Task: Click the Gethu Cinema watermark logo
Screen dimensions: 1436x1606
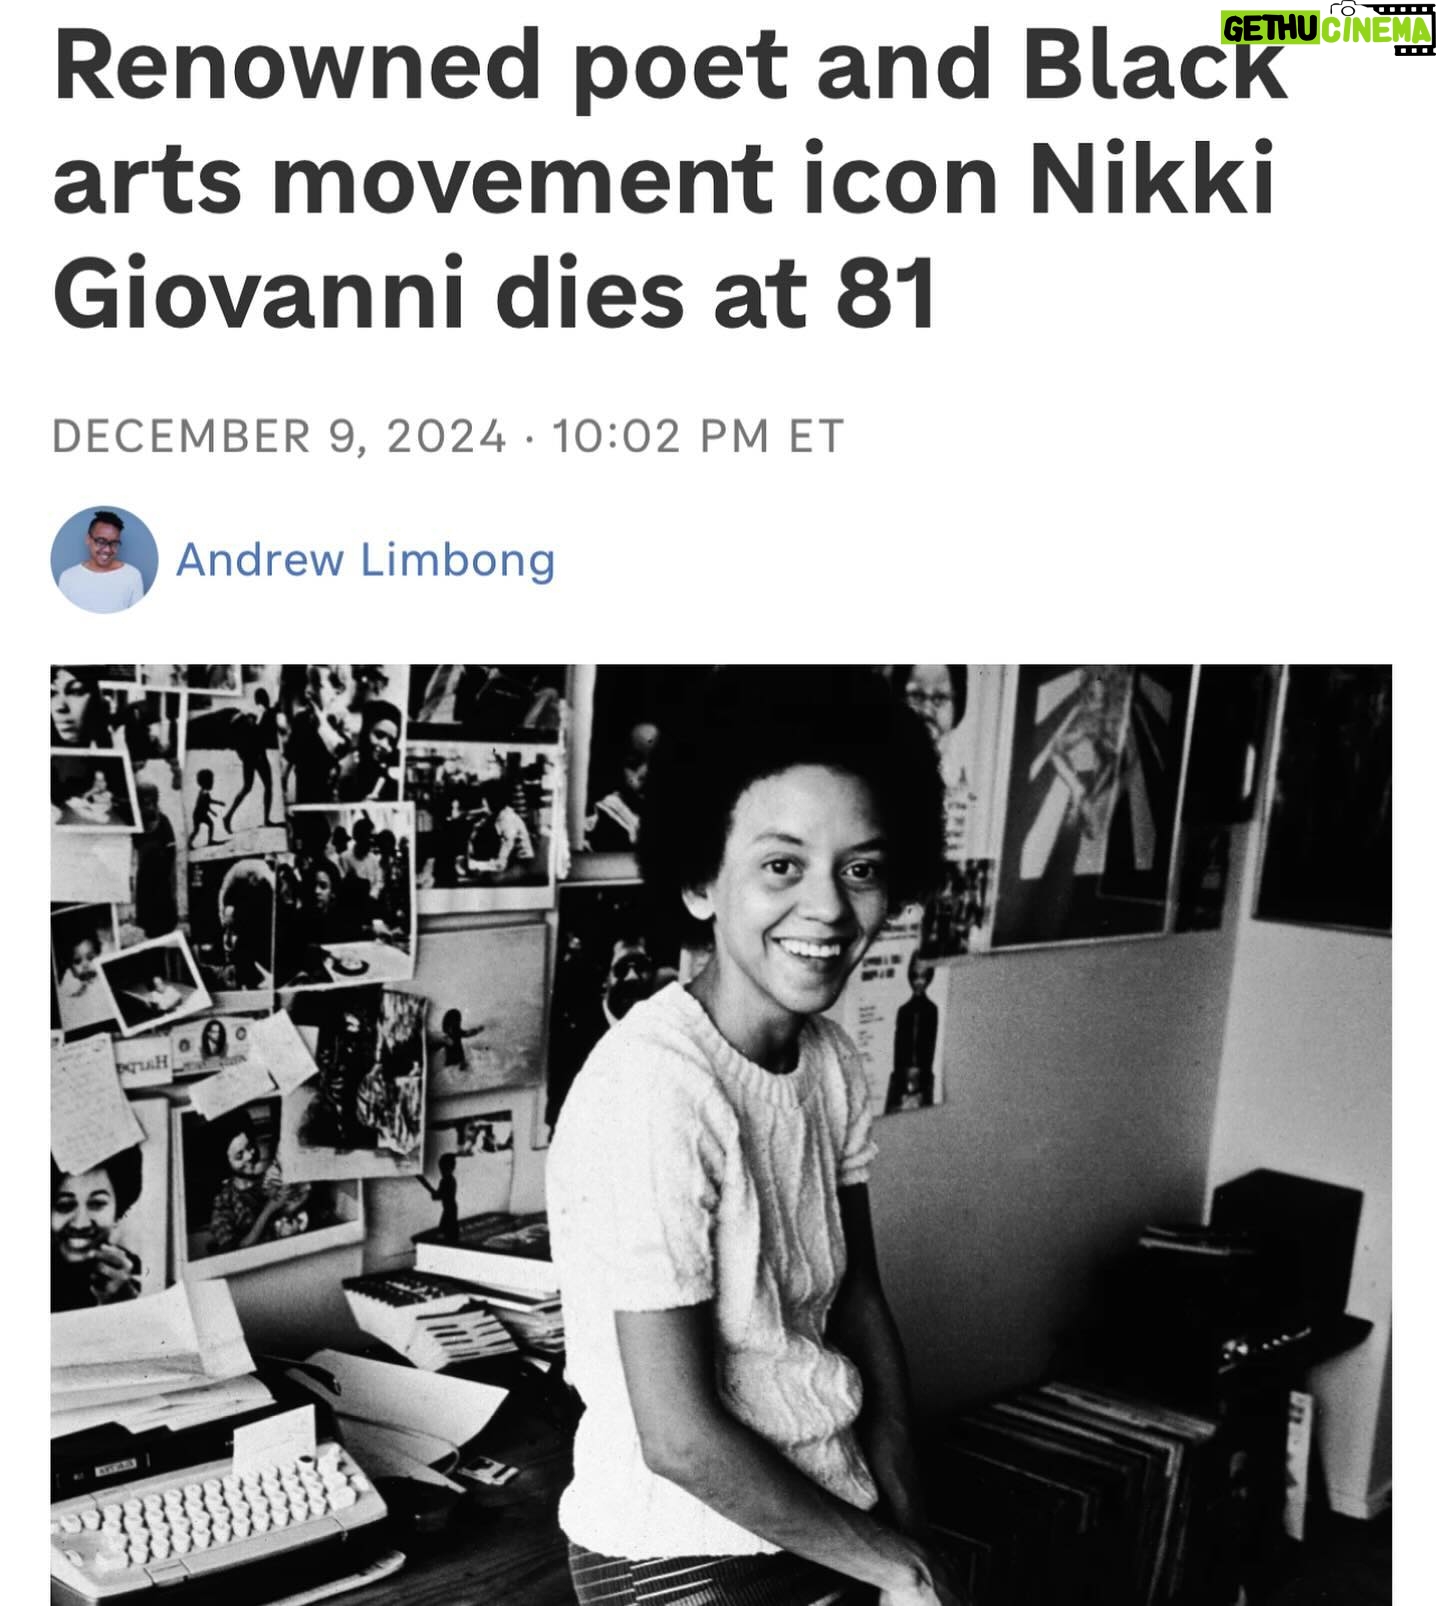Action: [x=1327, y=27]
